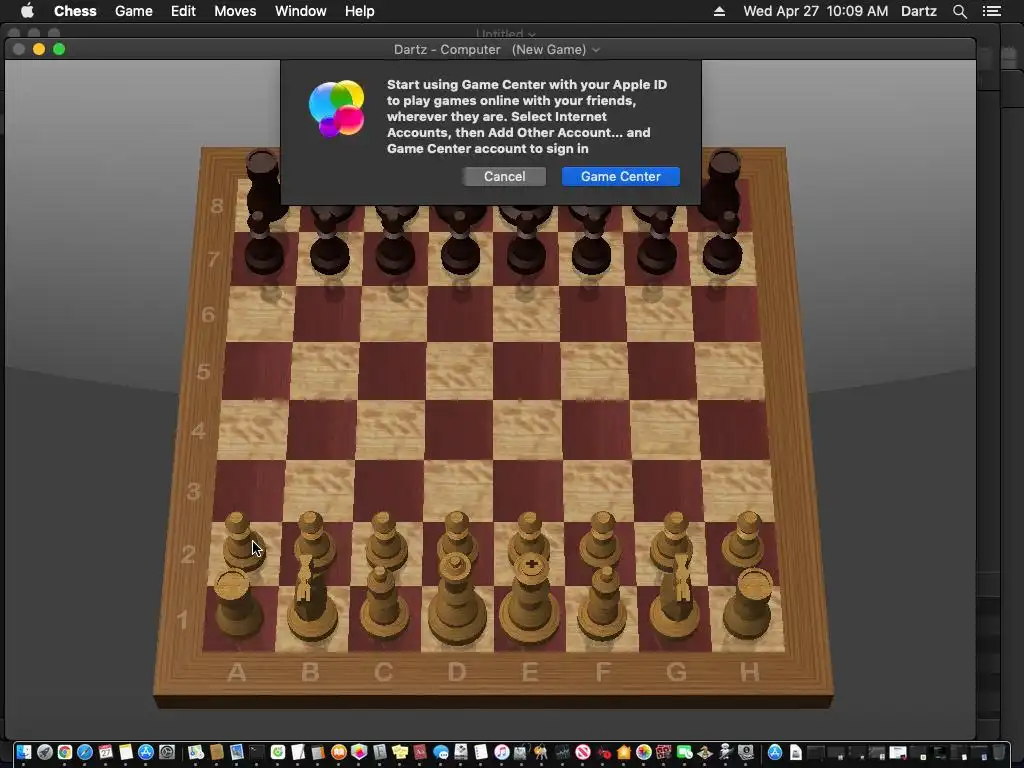Click the eject icon in menu bar

tap(719, 11)
